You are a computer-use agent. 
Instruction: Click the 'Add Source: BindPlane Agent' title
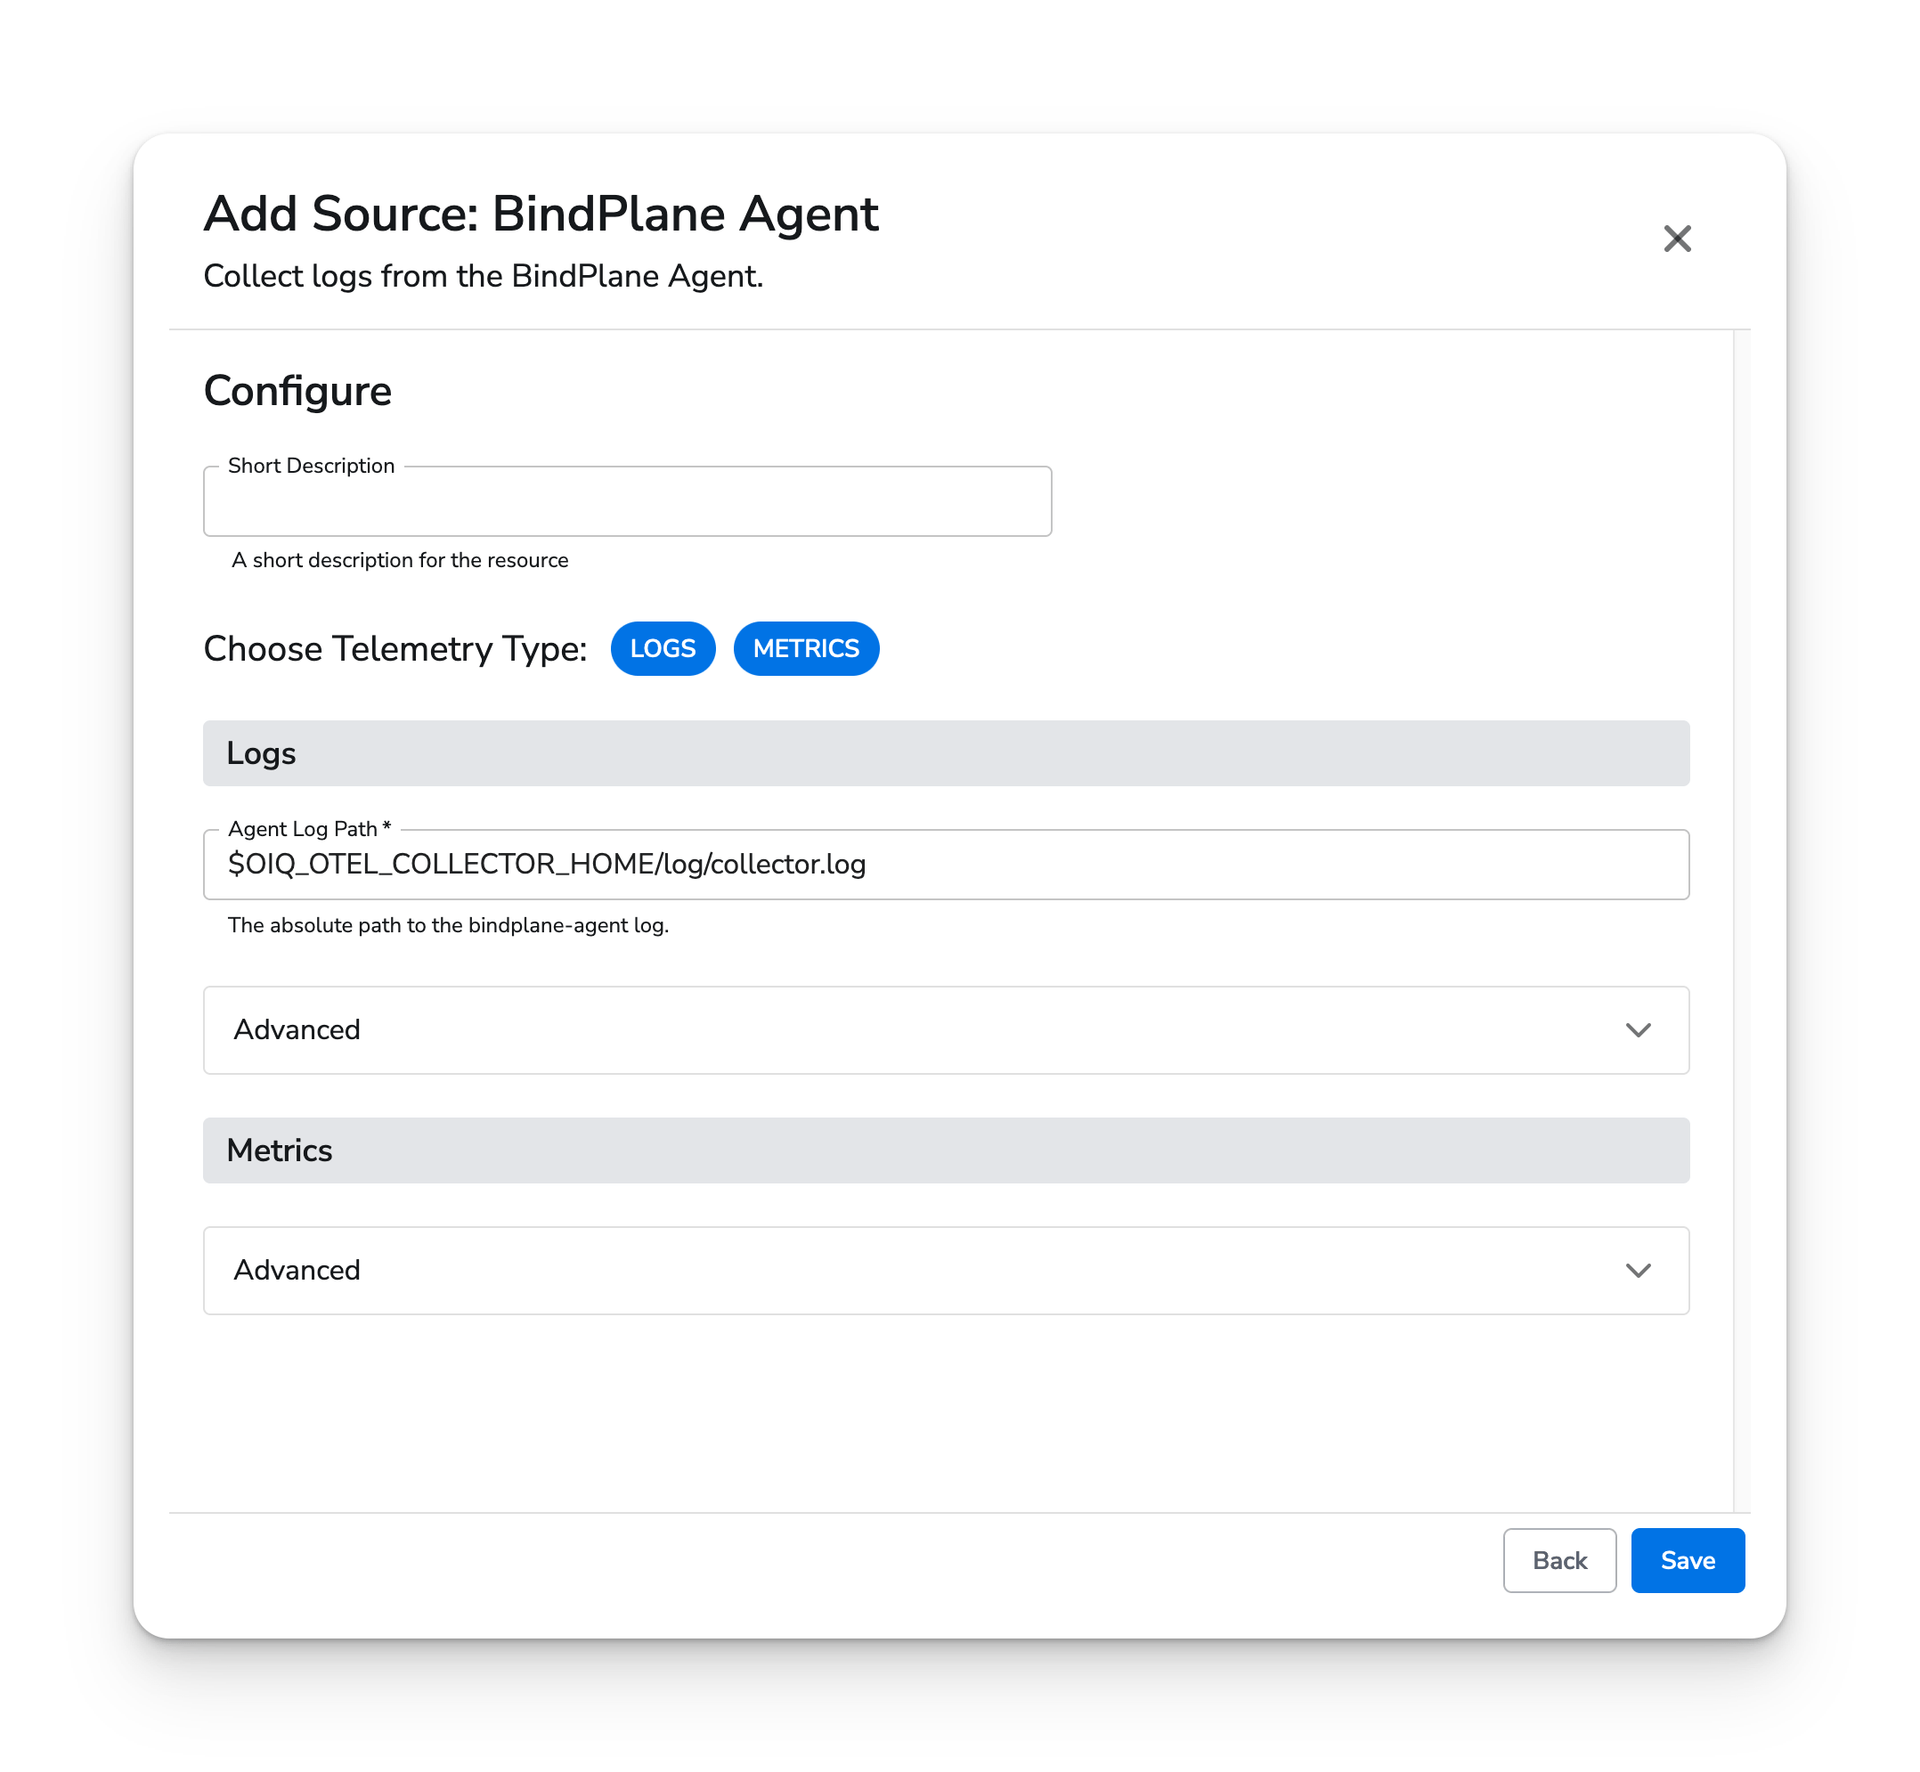click(541, 214)
